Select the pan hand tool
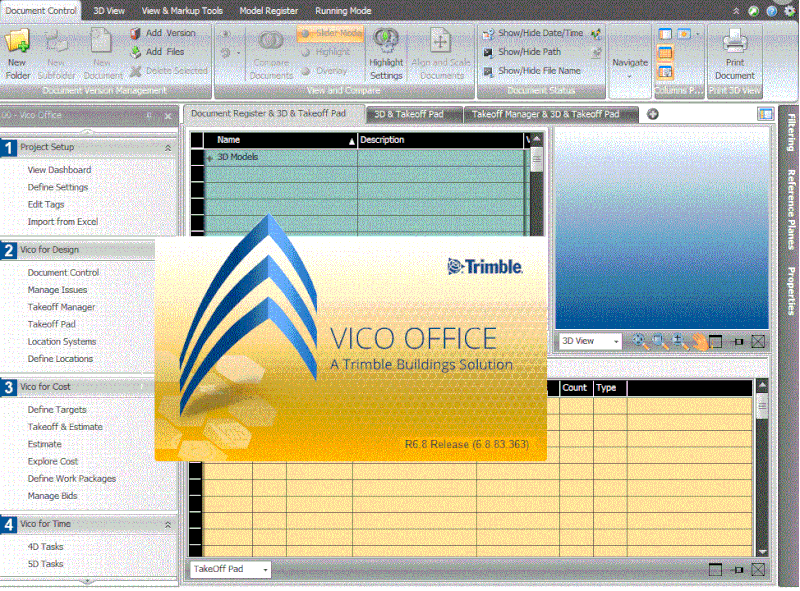 click(699, 341)
